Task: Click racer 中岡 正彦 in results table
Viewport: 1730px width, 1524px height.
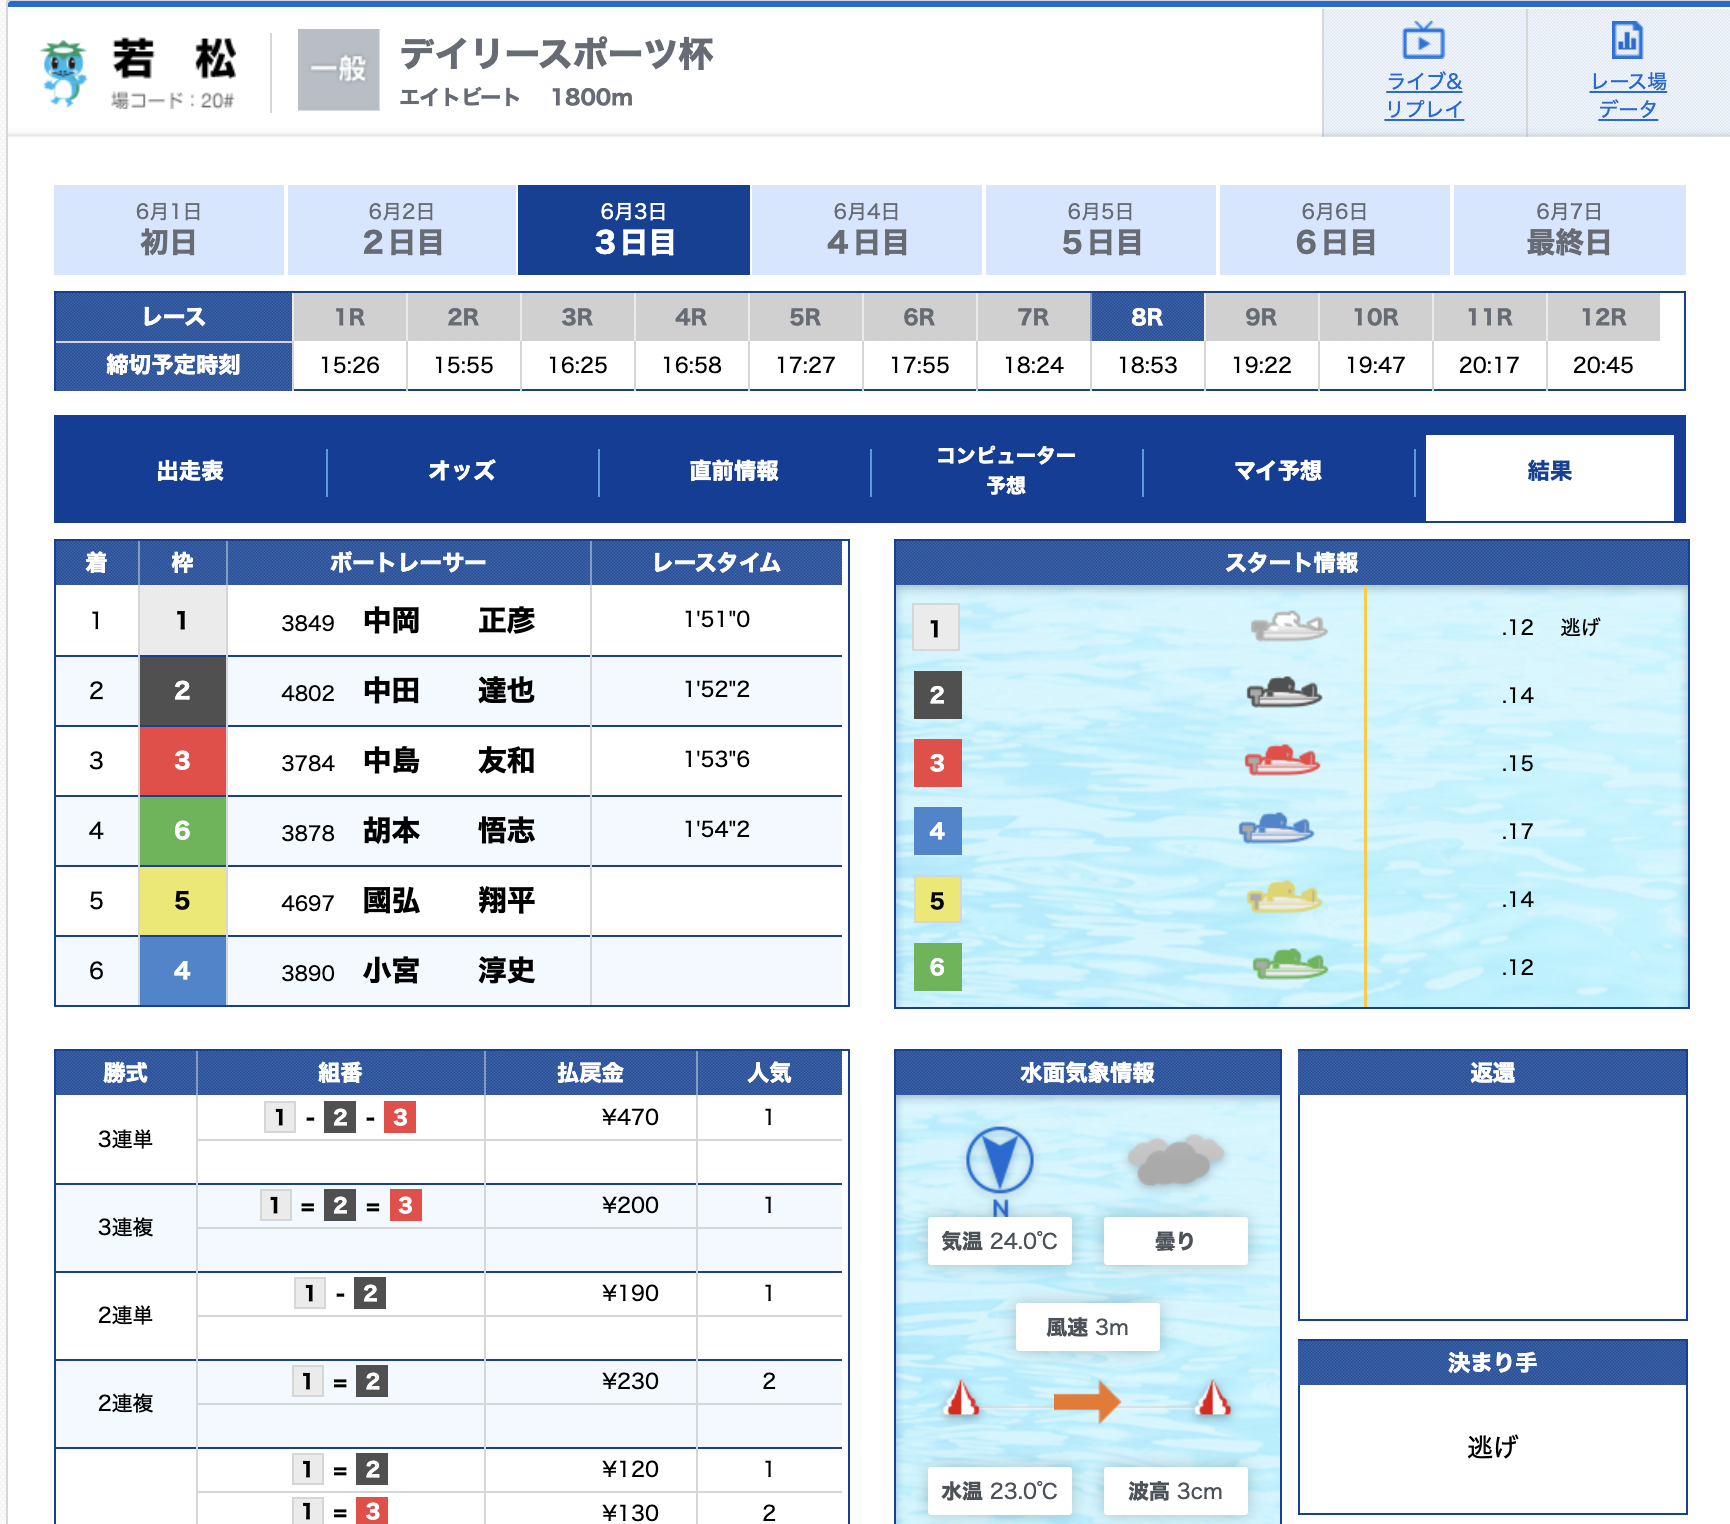Action: (x=448, y=621)
